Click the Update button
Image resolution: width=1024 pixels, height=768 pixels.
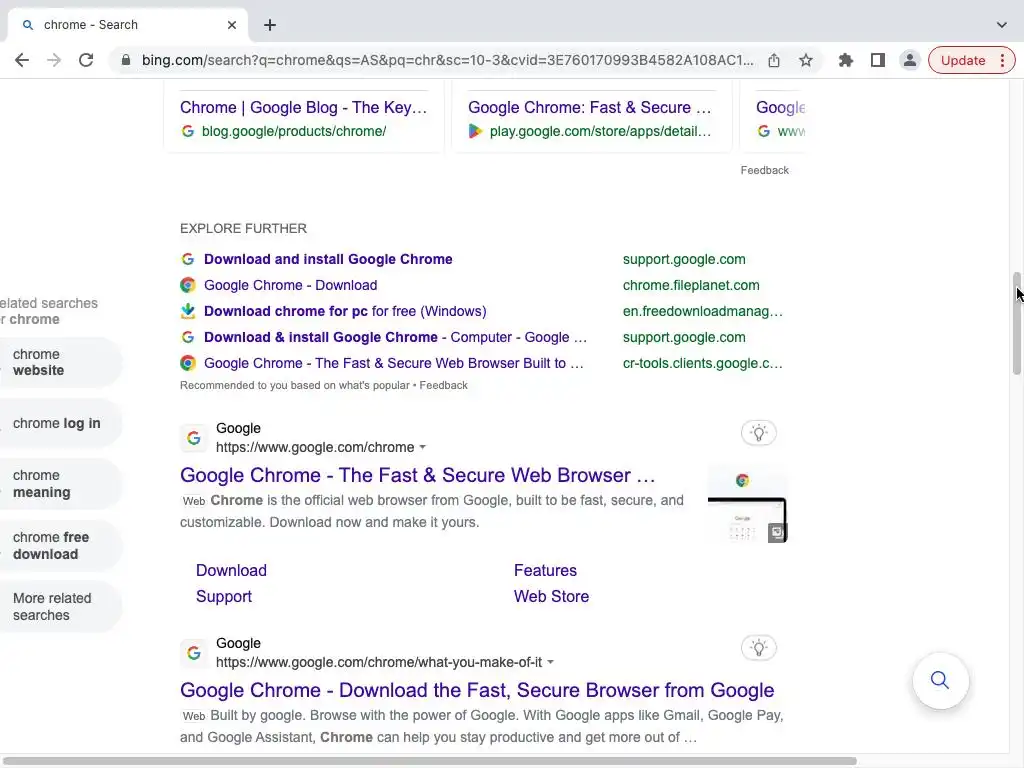point(964,60)
